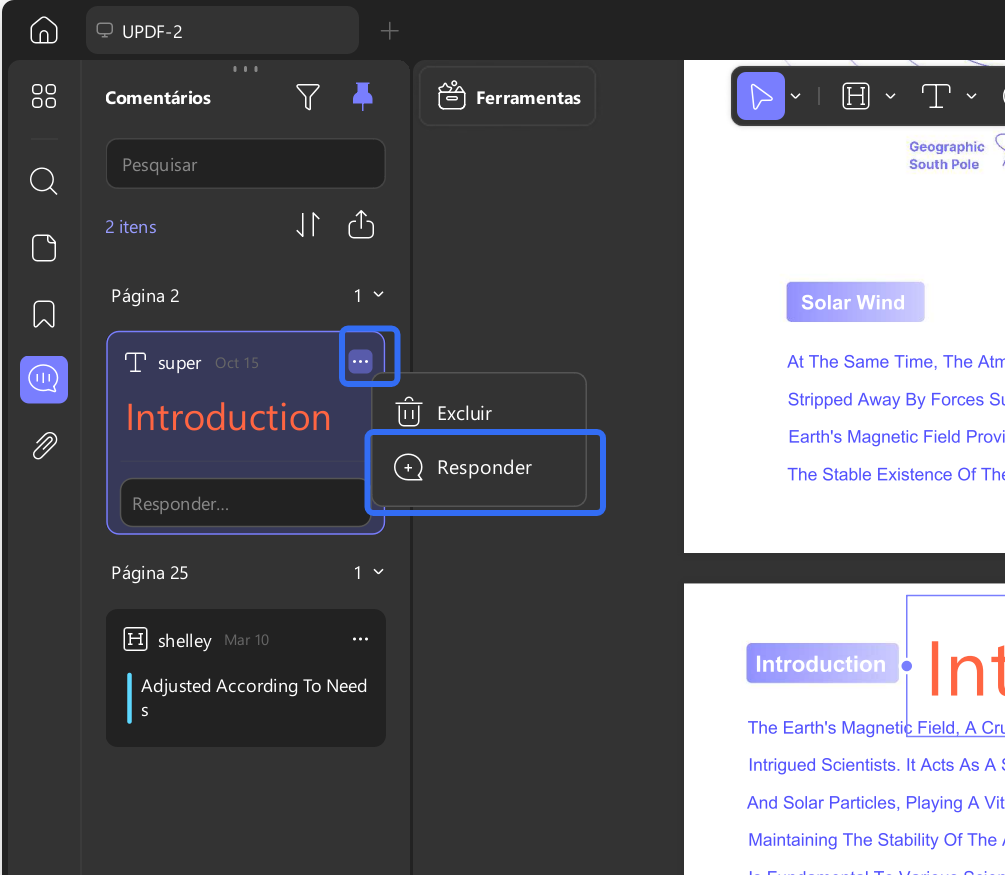Click the sort comments icon
The image size is (1005, 875).
(308, 225)
